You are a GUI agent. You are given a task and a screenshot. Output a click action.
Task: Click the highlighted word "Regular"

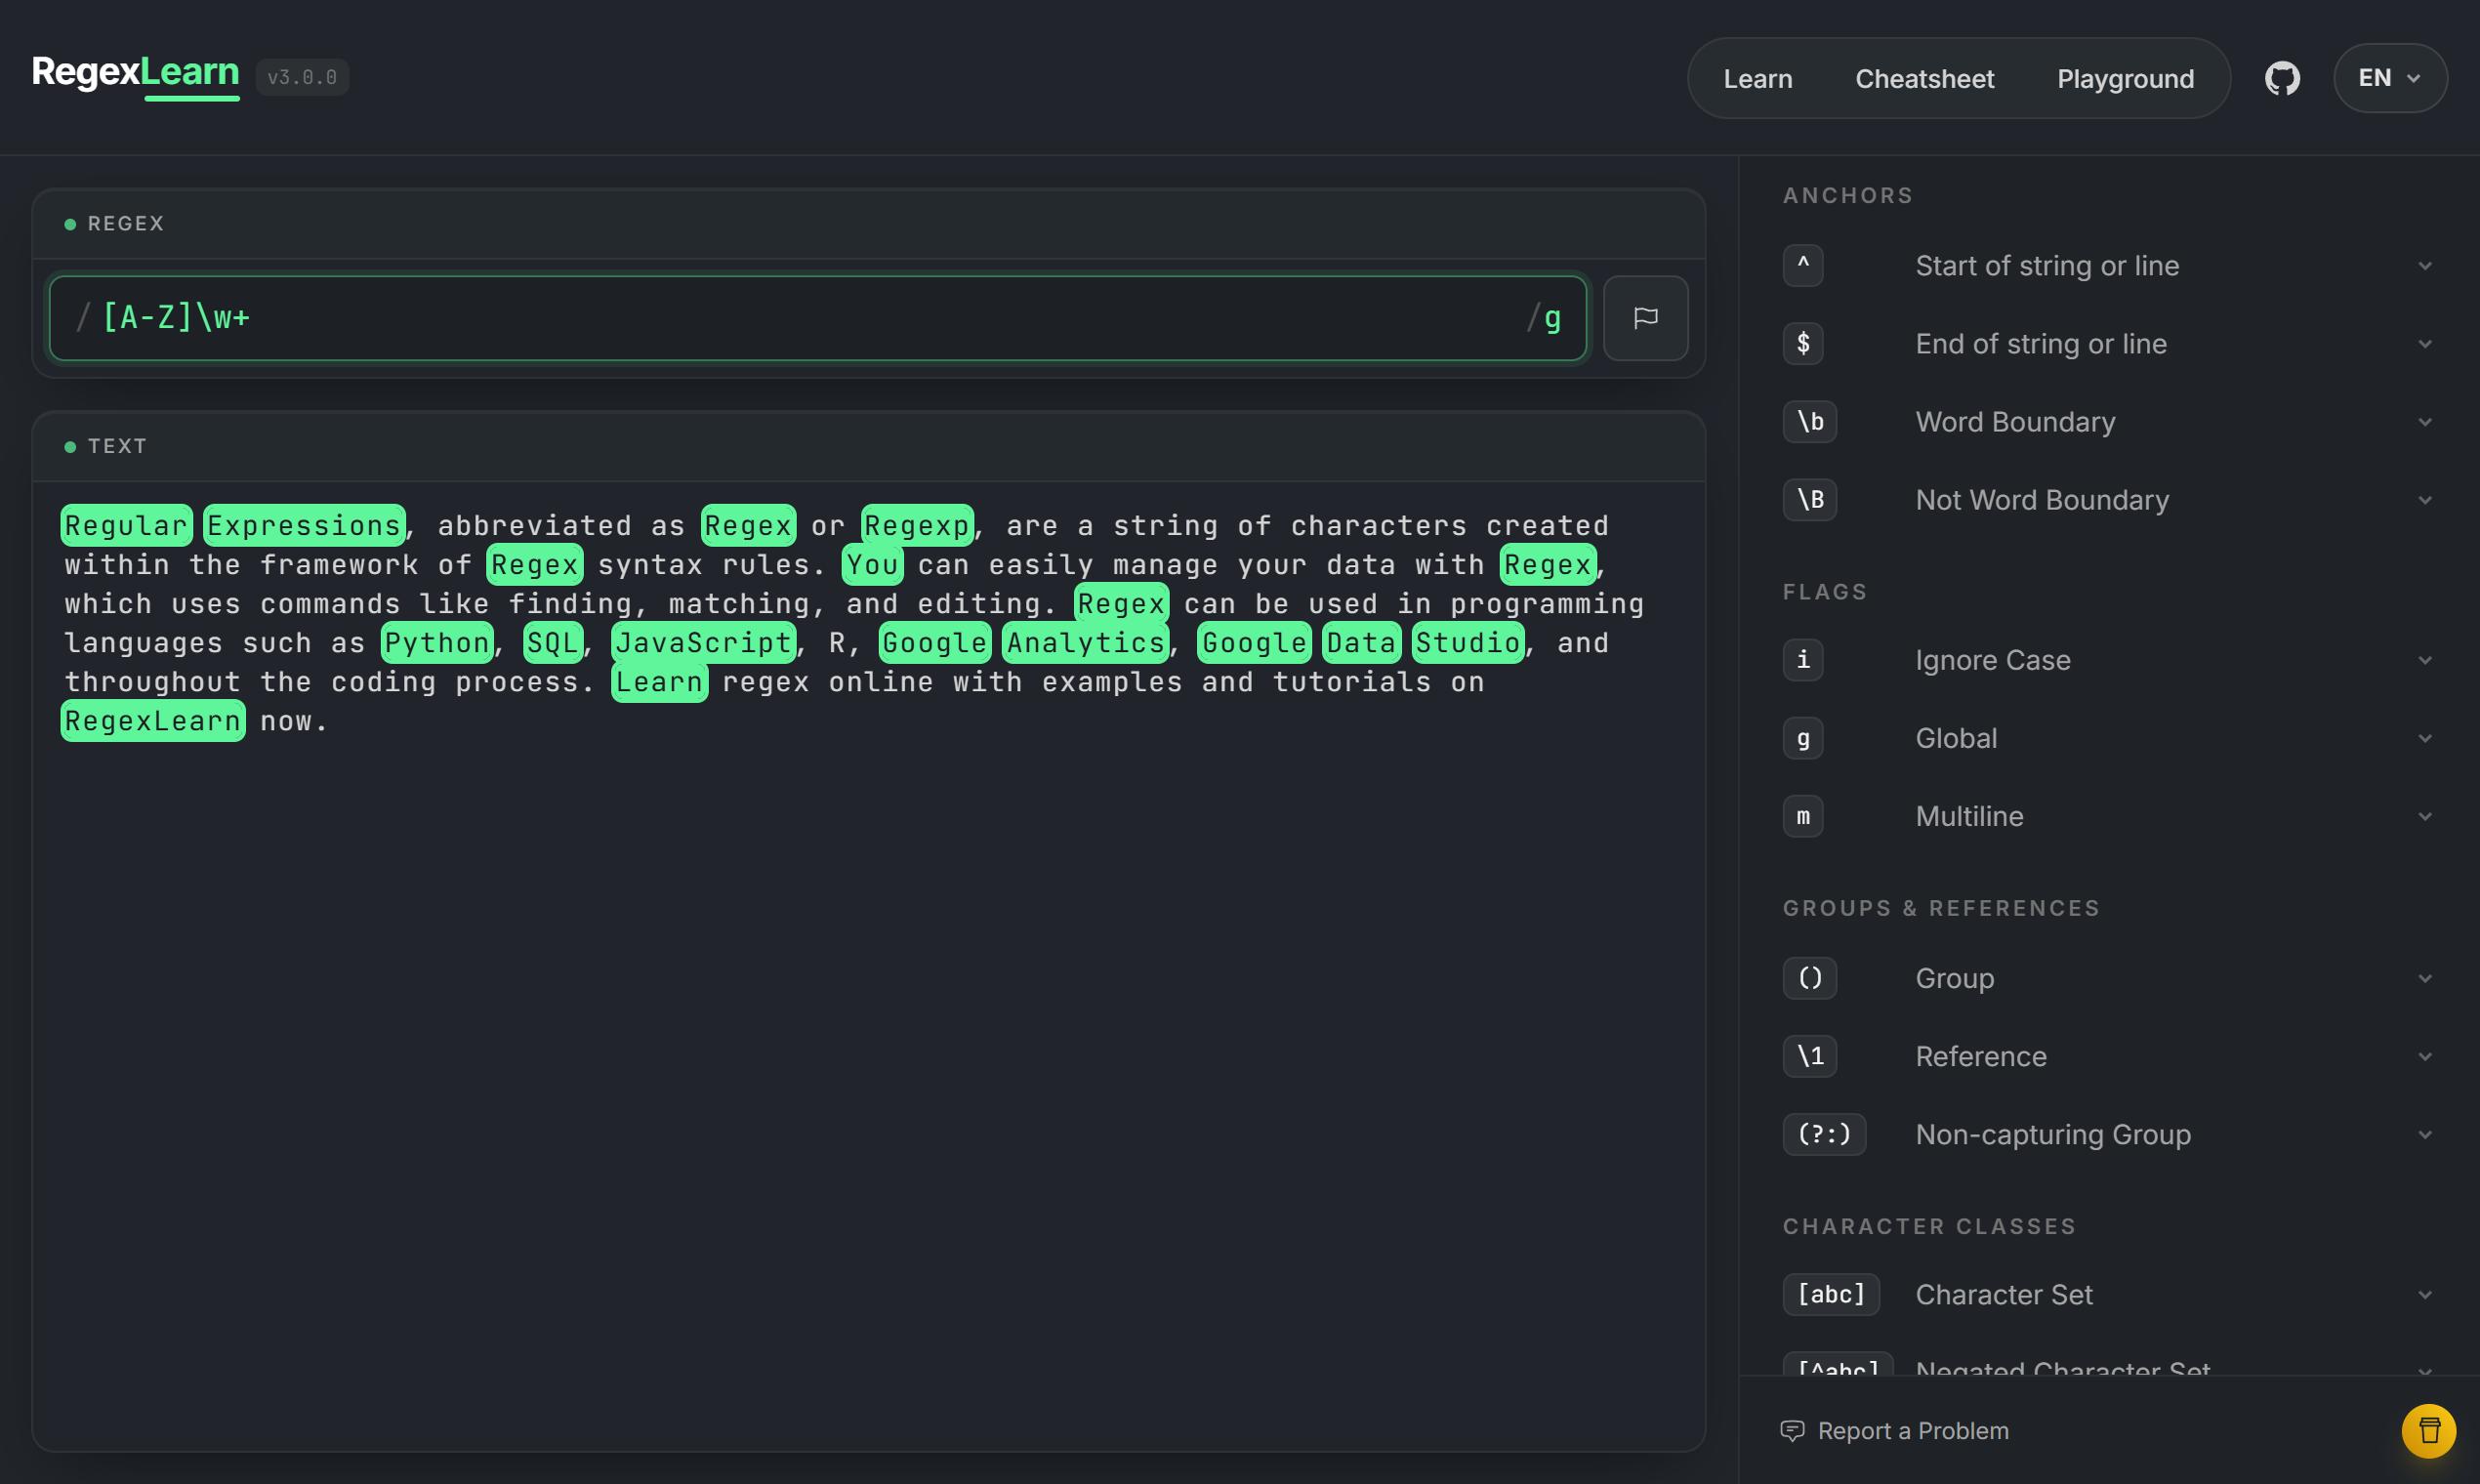126,525
